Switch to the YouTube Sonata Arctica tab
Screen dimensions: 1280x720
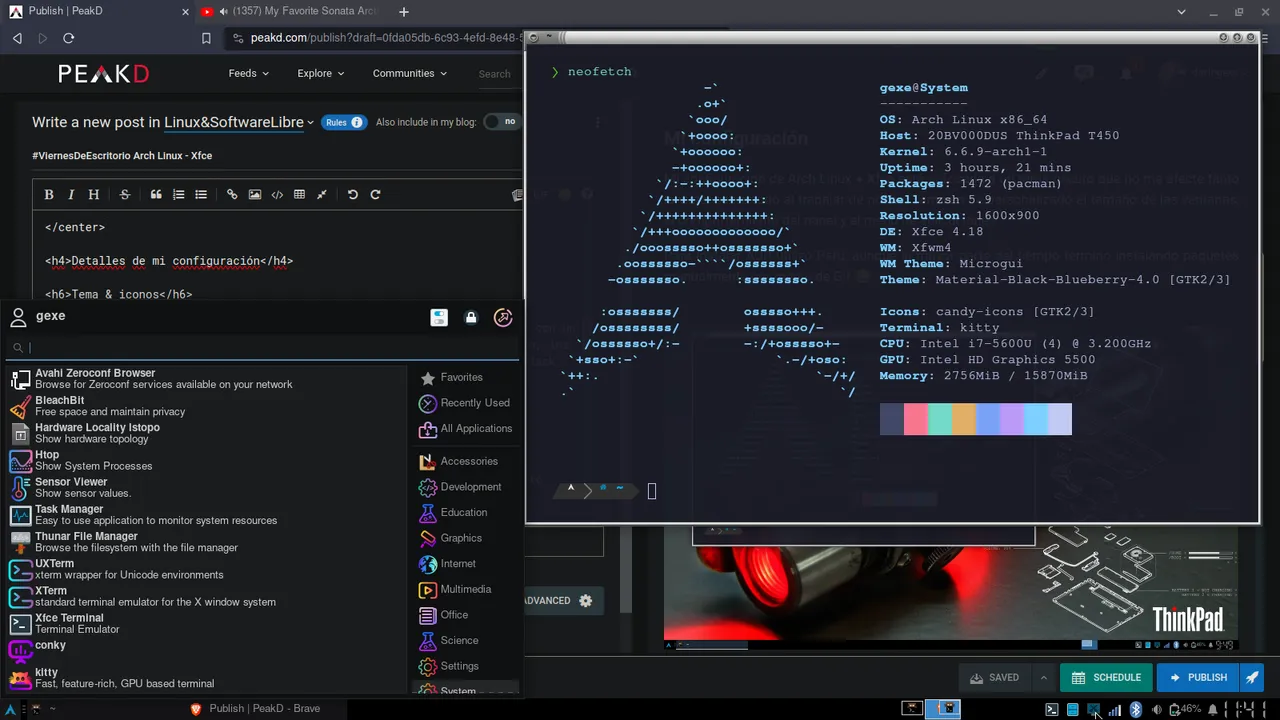[x=289, y=12]
